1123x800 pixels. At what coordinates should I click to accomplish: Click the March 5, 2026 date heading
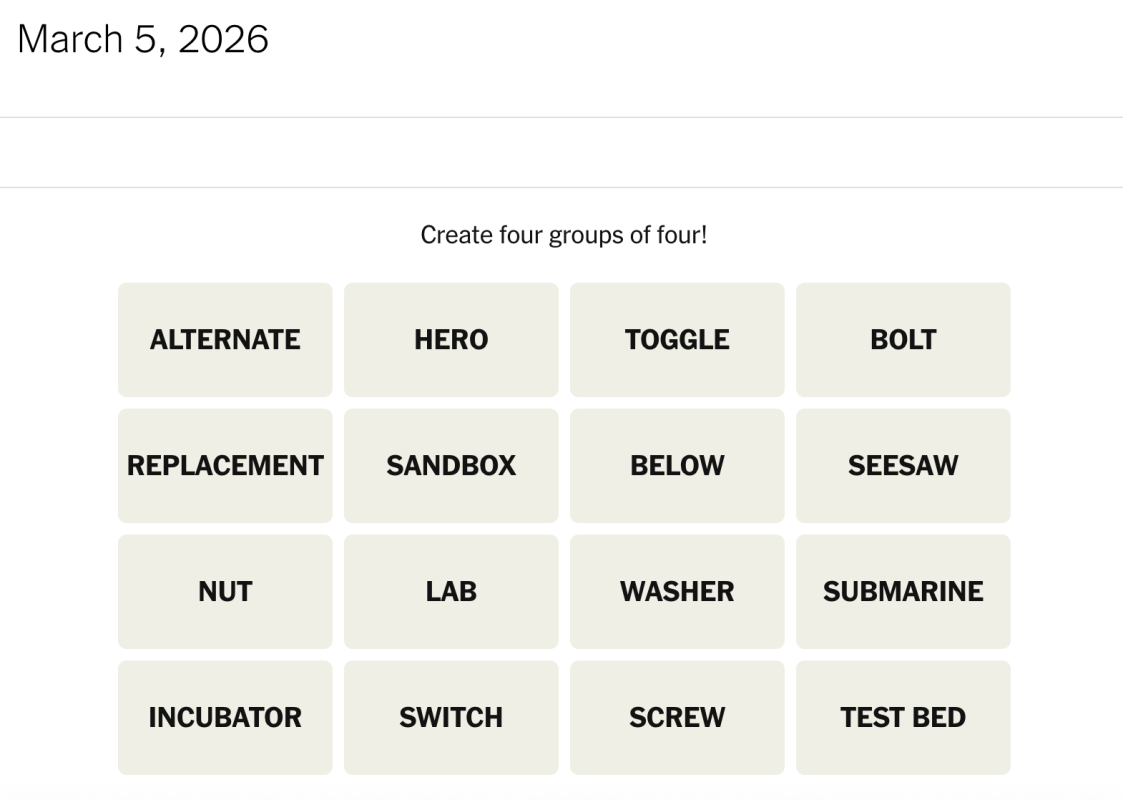click(x=144, y=39)
